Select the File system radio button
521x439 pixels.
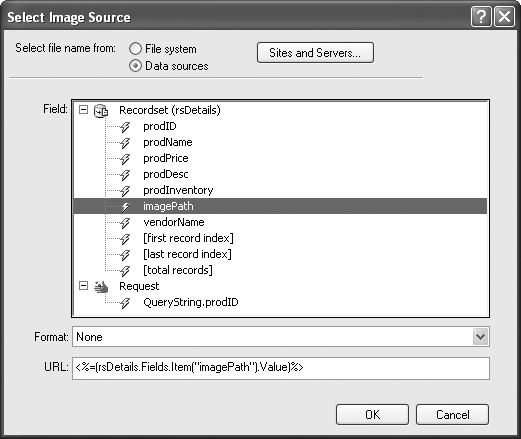135,49
